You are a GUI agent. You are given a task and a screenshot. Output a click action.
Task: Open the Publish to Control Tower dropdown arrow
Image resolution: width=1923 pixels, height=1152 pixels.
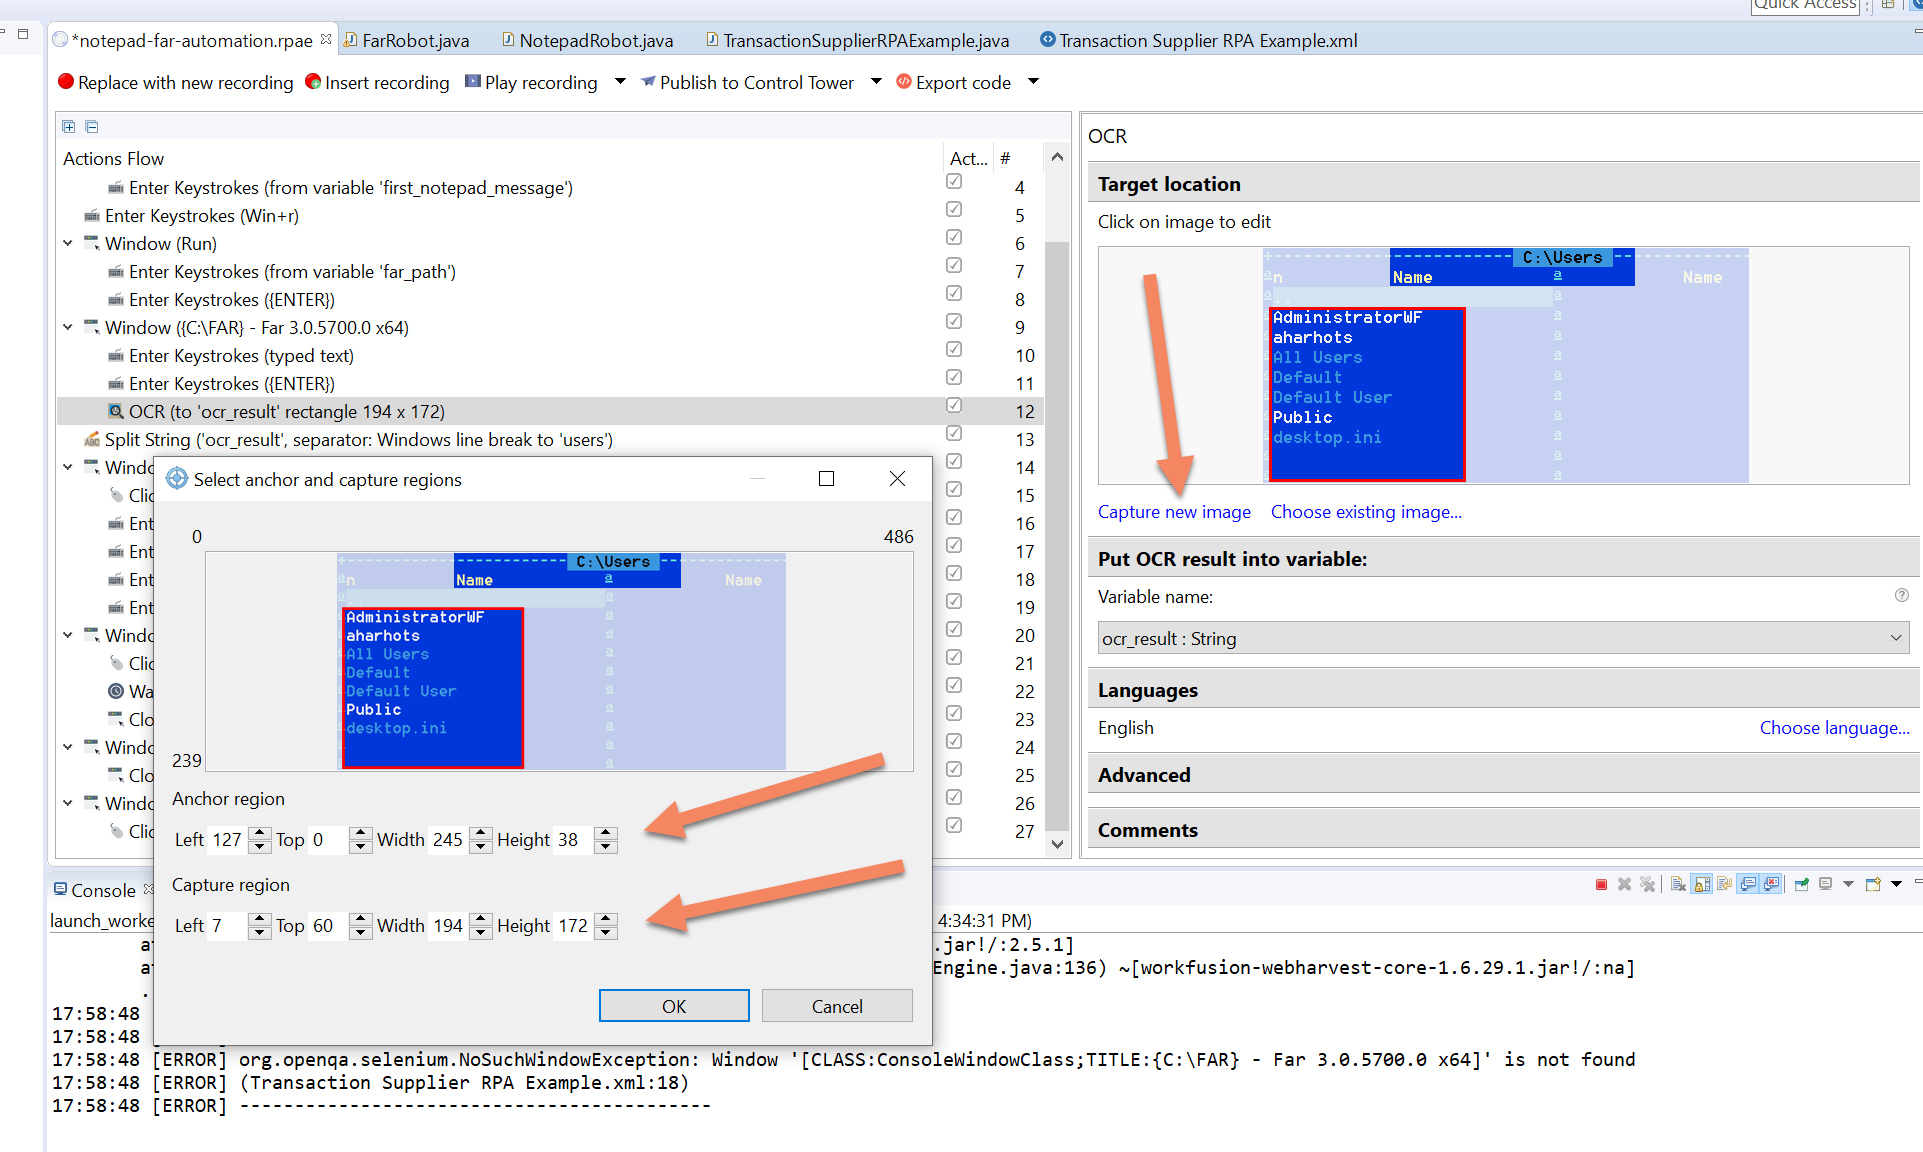876,82
